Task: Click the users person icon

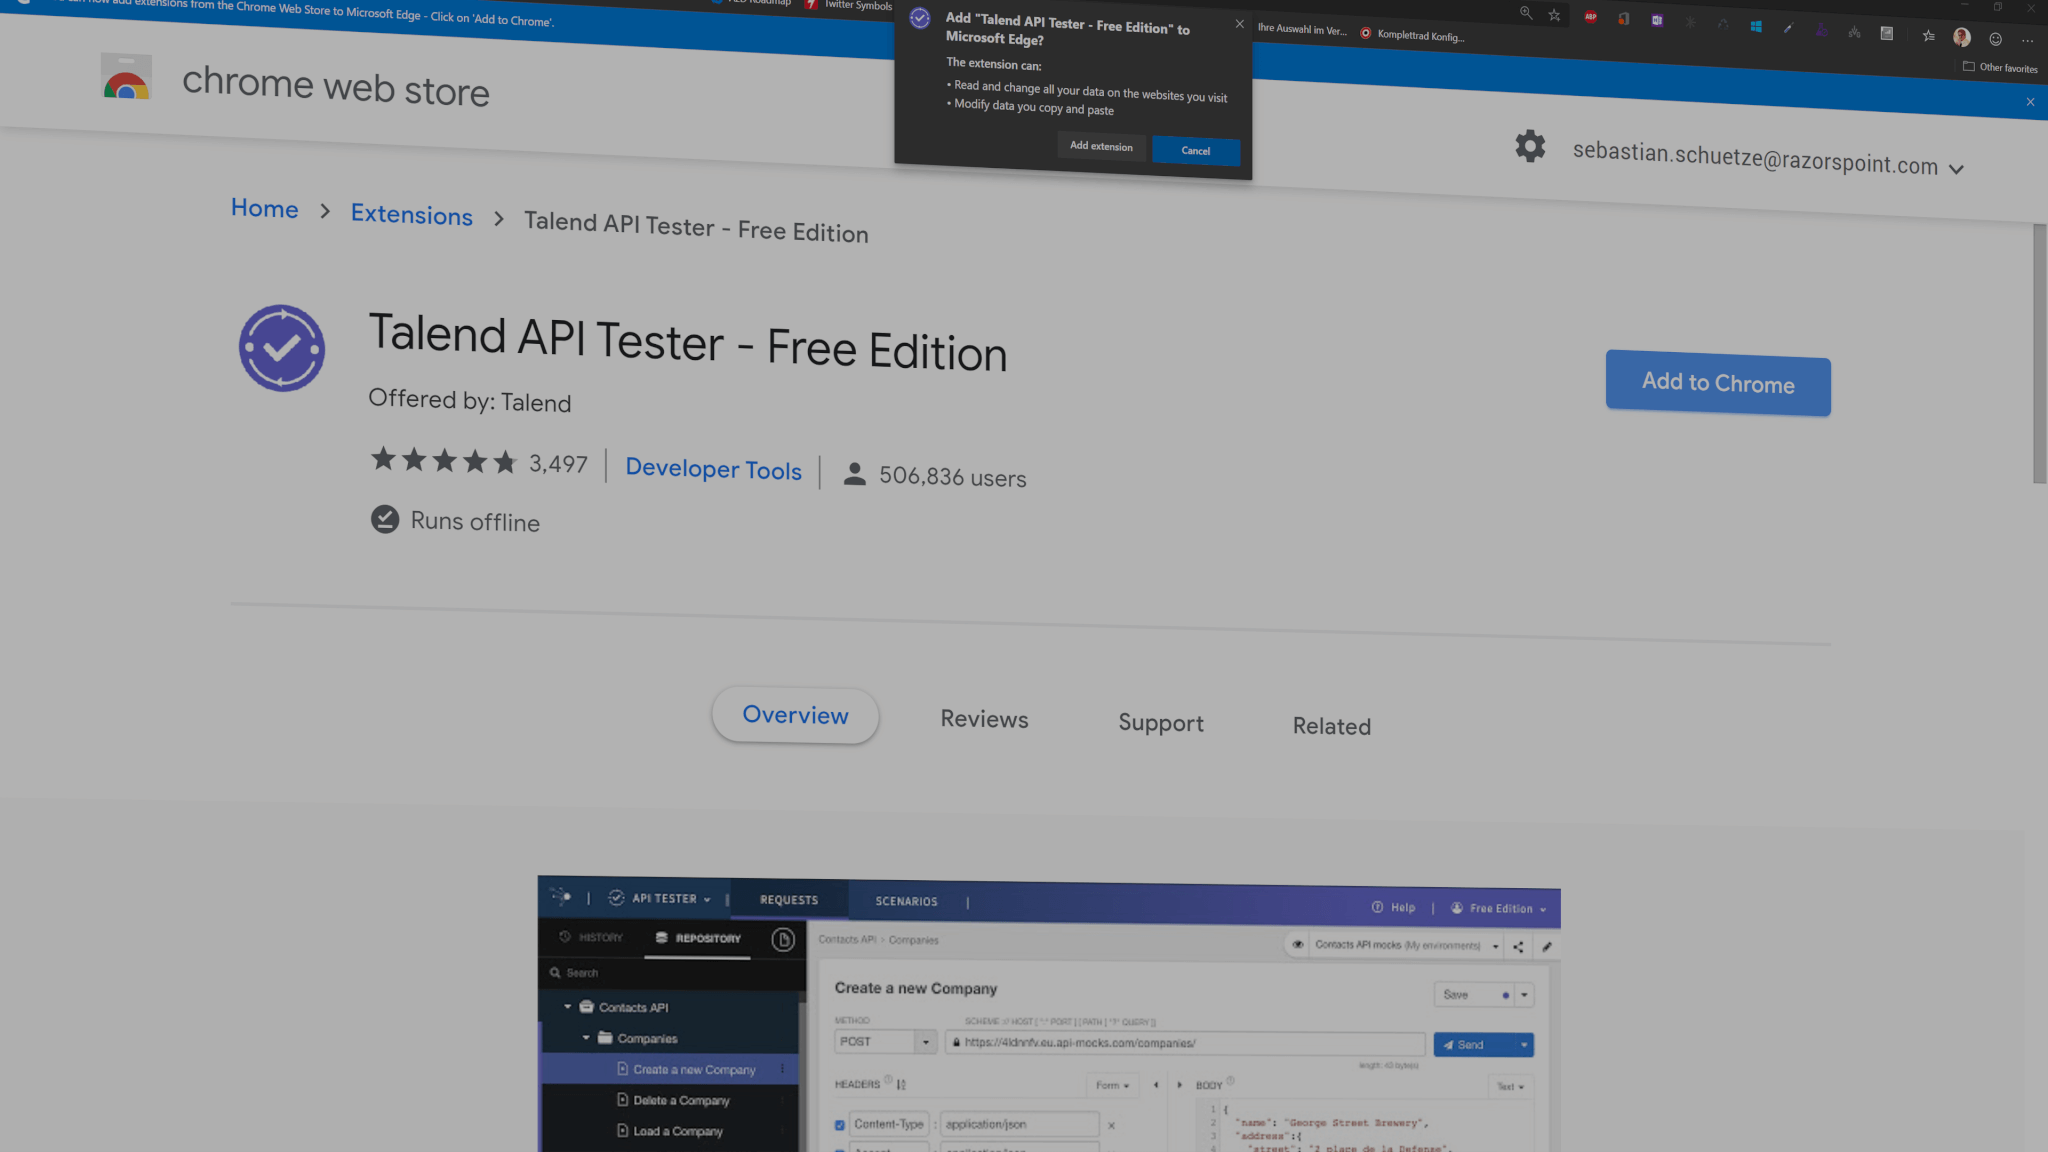Action: click(x=854, y=474)
